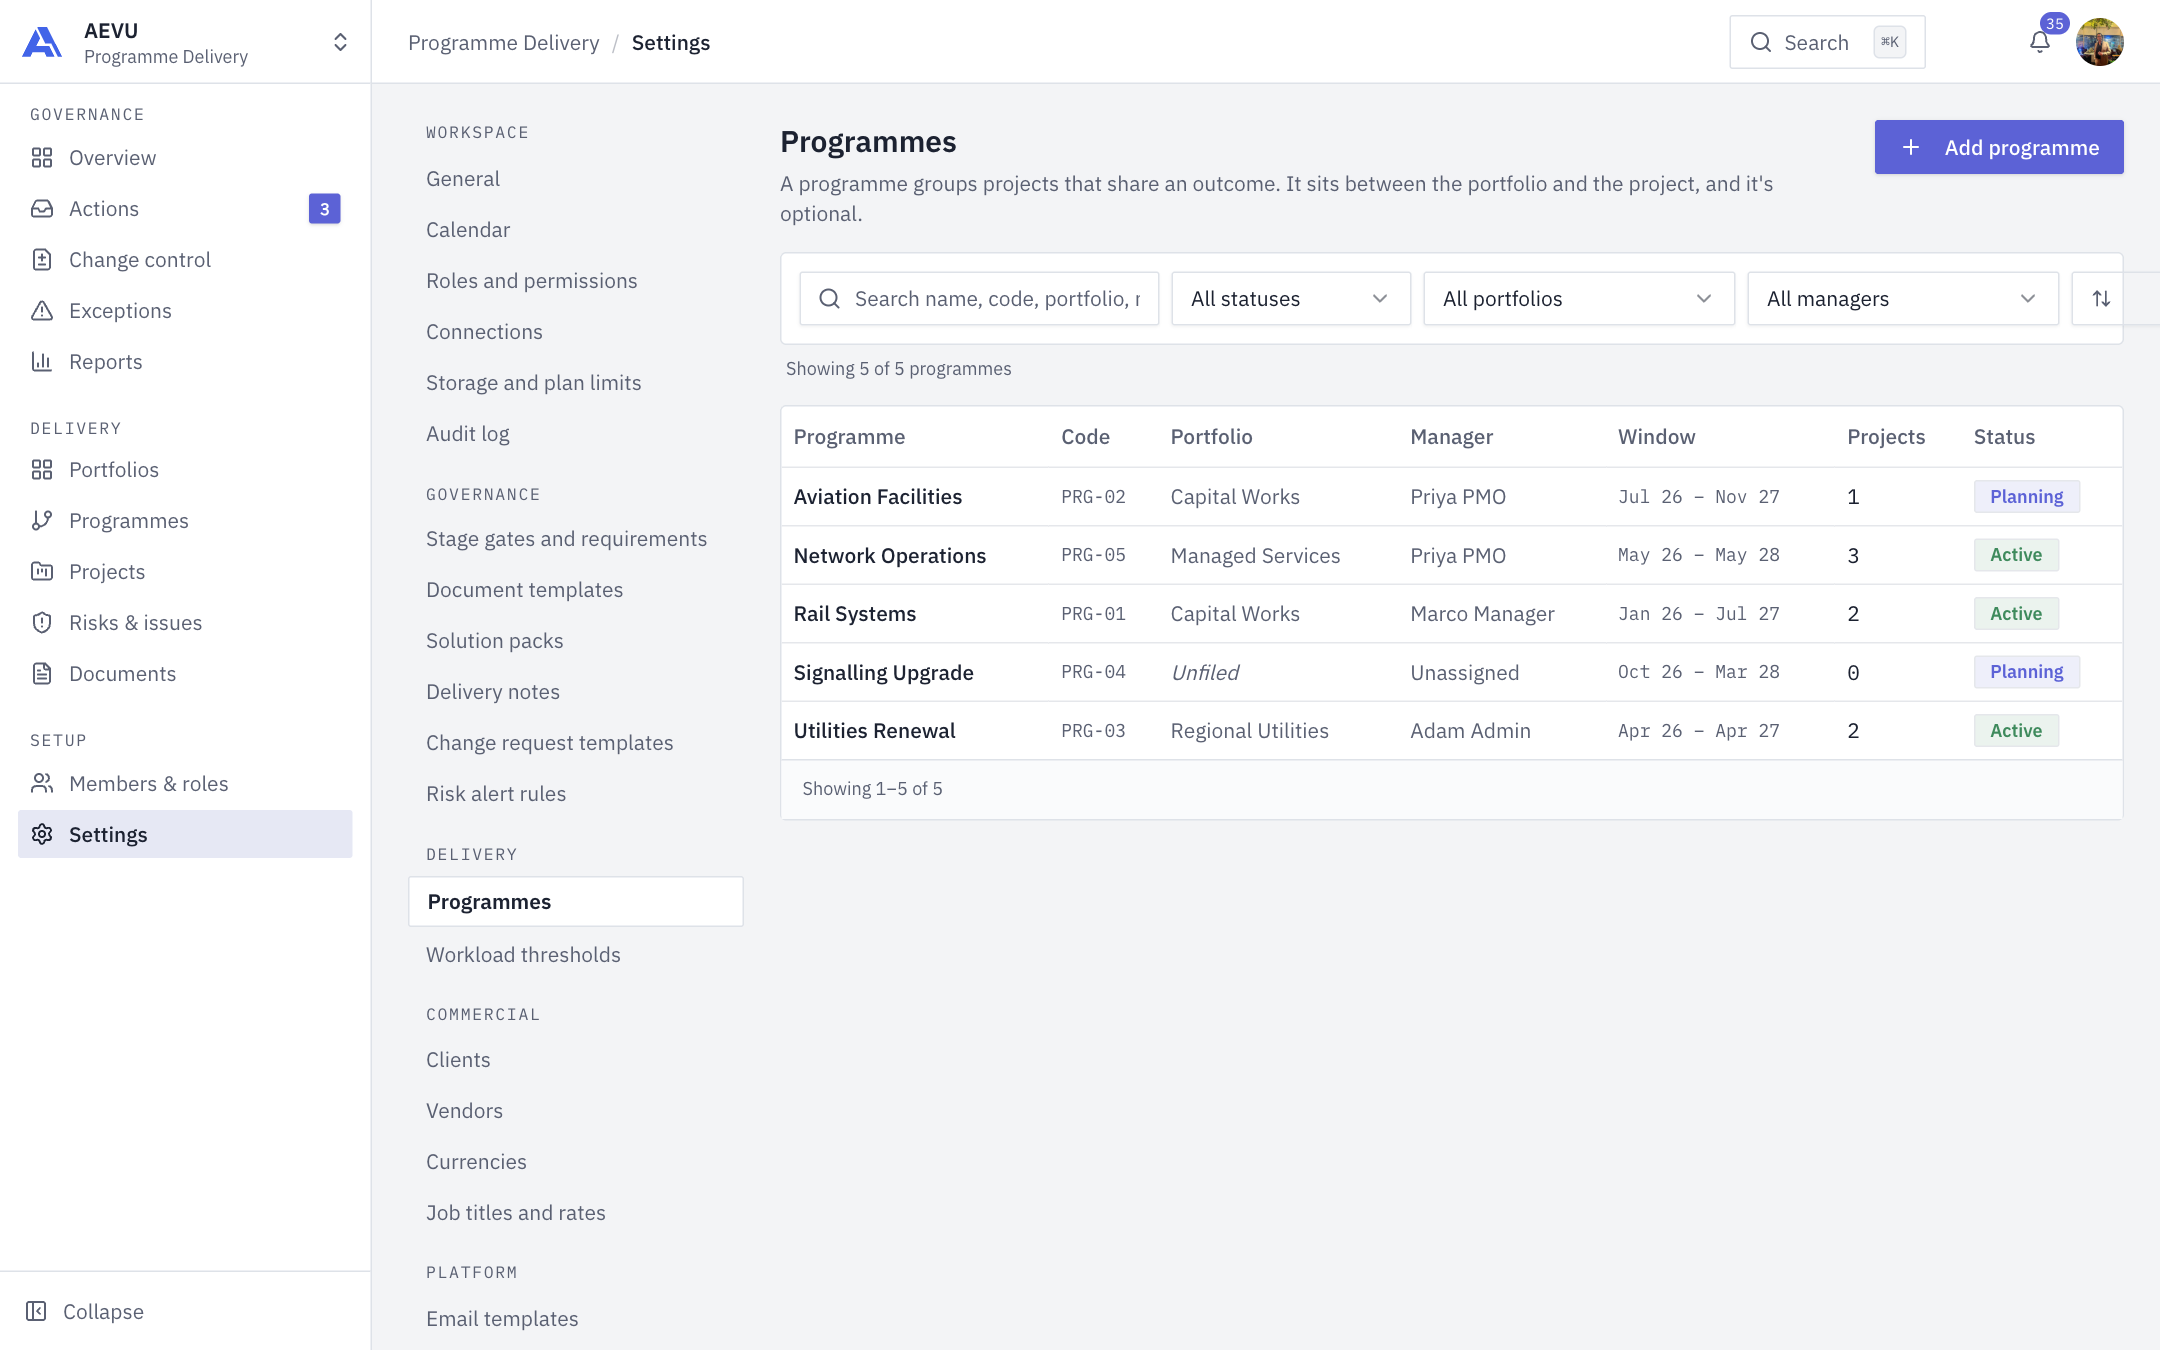
Task: Click the Change control document icon
Action: [x=42, y=260]
